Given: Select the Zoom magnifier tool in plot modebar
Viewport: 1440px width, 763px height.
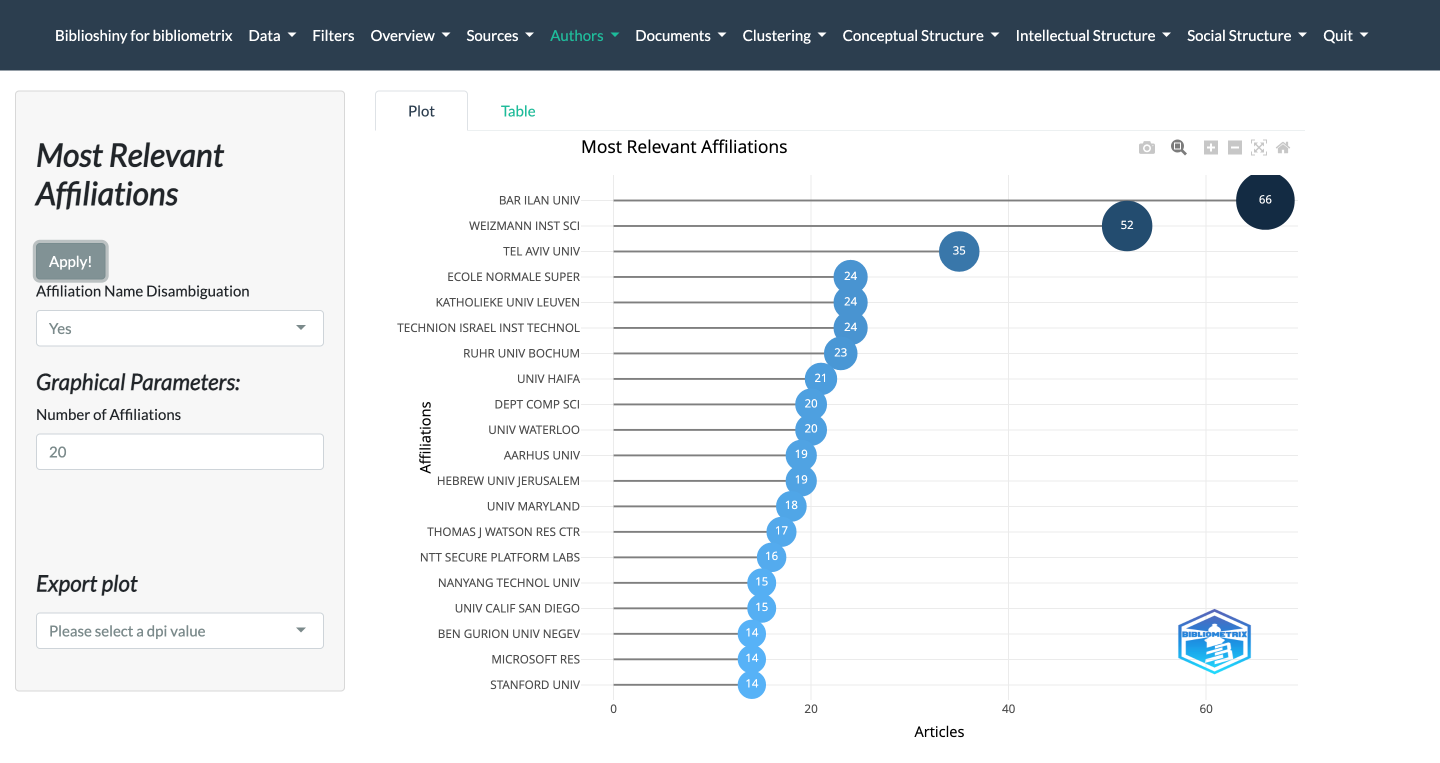Looking at the screenshot, I should tap(1179, 148).
